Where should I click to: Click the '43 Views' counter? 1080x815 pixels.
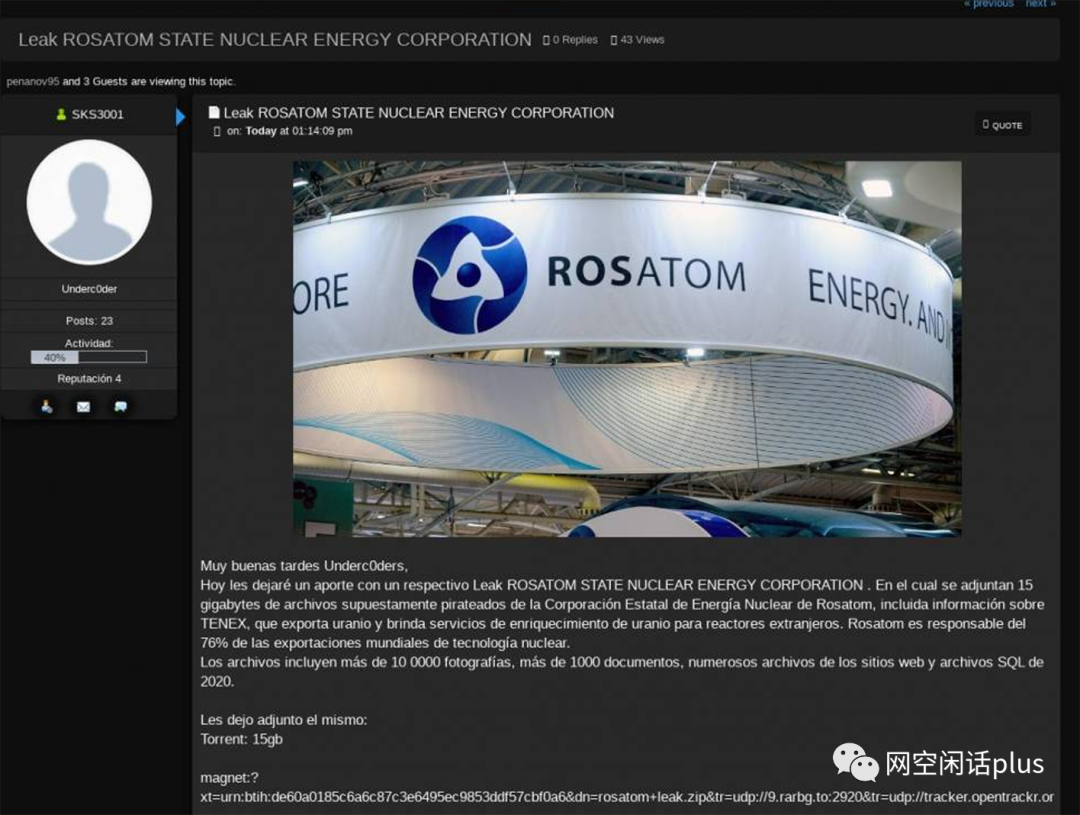coord(637,40)
